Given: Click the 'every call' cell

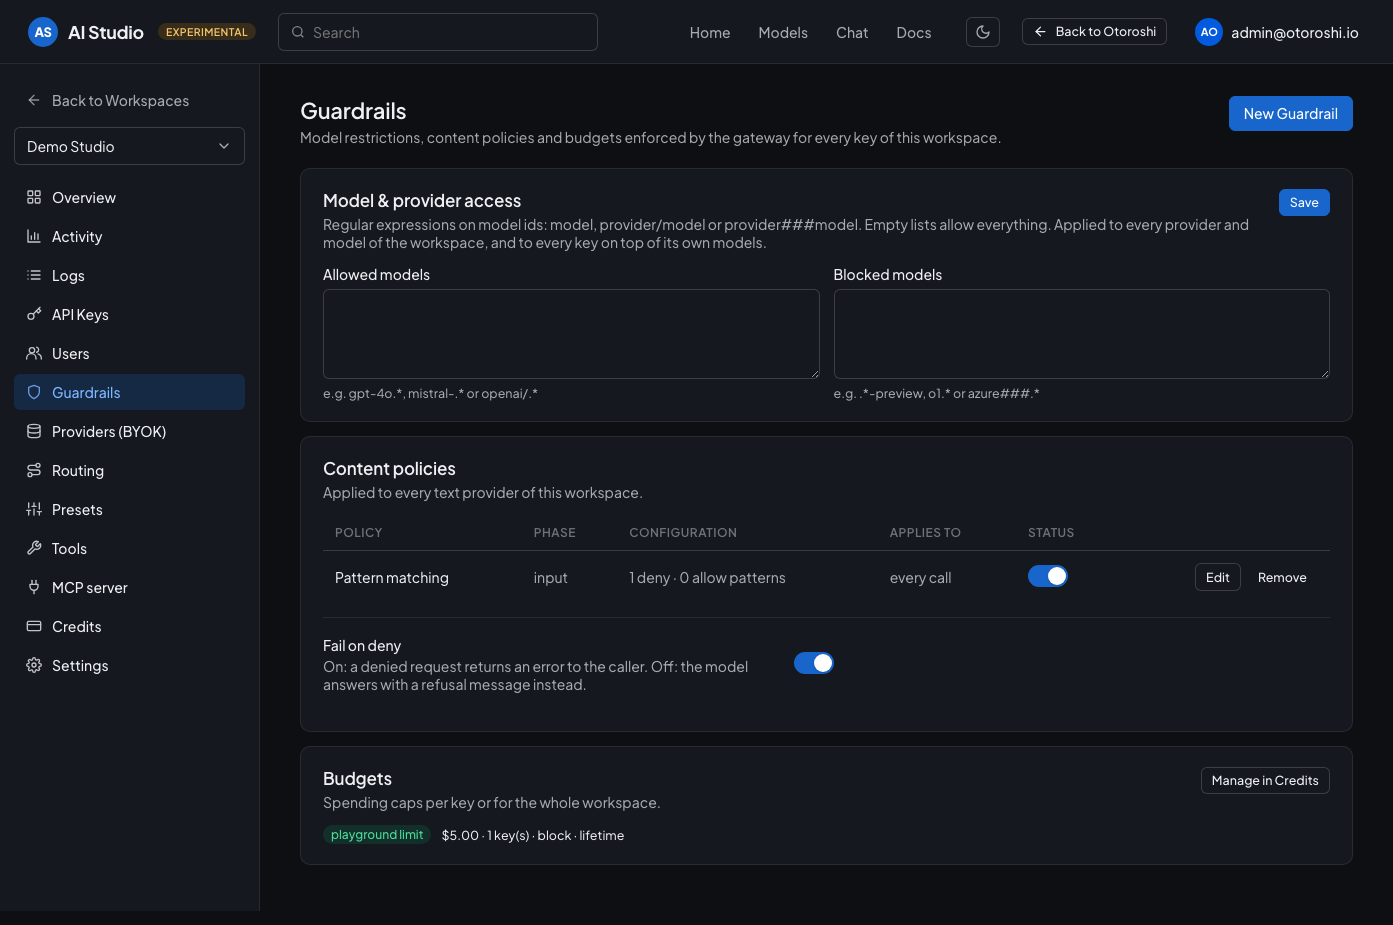Looking at the screenshot, I should tap(920, 577).
